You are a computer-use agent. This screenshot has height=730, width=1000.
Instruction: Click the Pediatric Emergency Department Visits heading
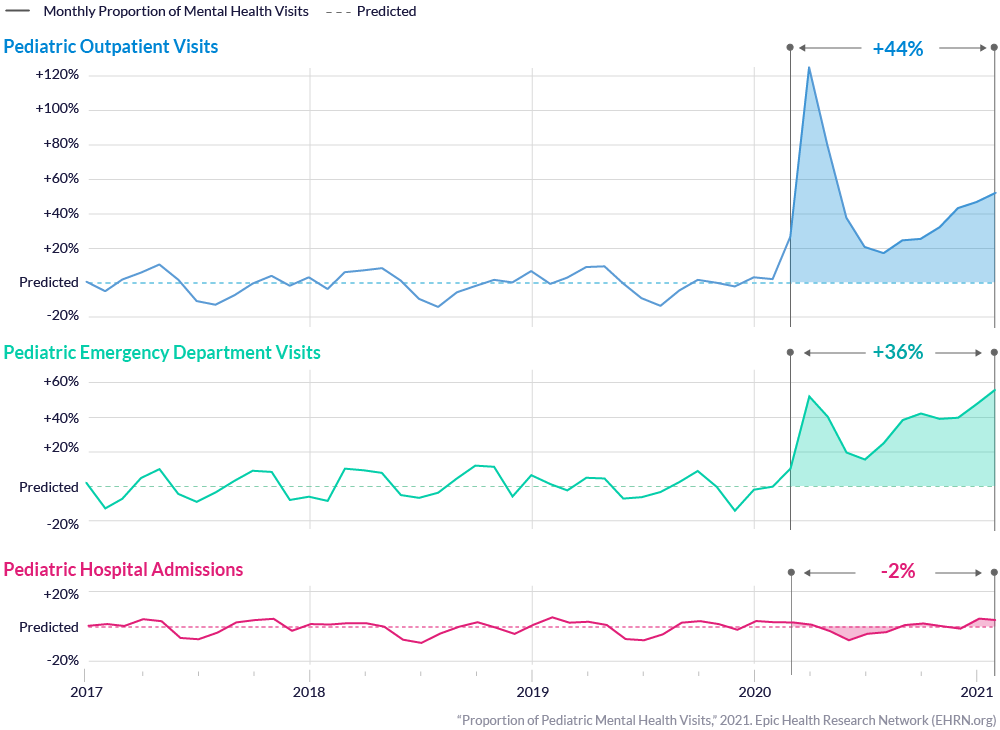tap(162, 353)
